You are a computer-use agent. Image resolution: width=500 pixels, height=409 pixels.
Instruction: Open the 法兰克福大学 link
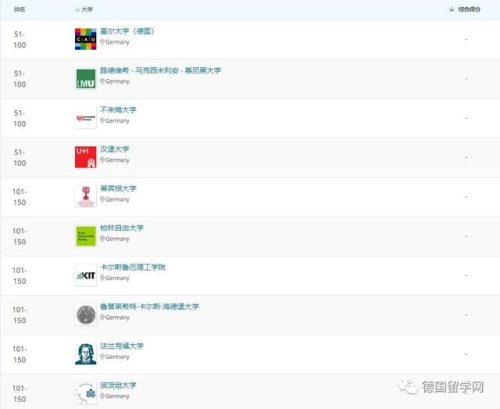[122, 346]
